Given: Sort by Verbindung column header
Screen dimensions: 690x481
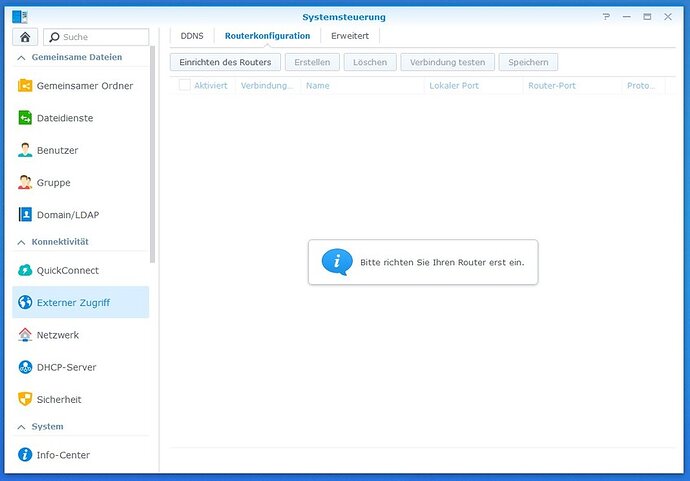Looking at the screenshot, I should [268, 85].
